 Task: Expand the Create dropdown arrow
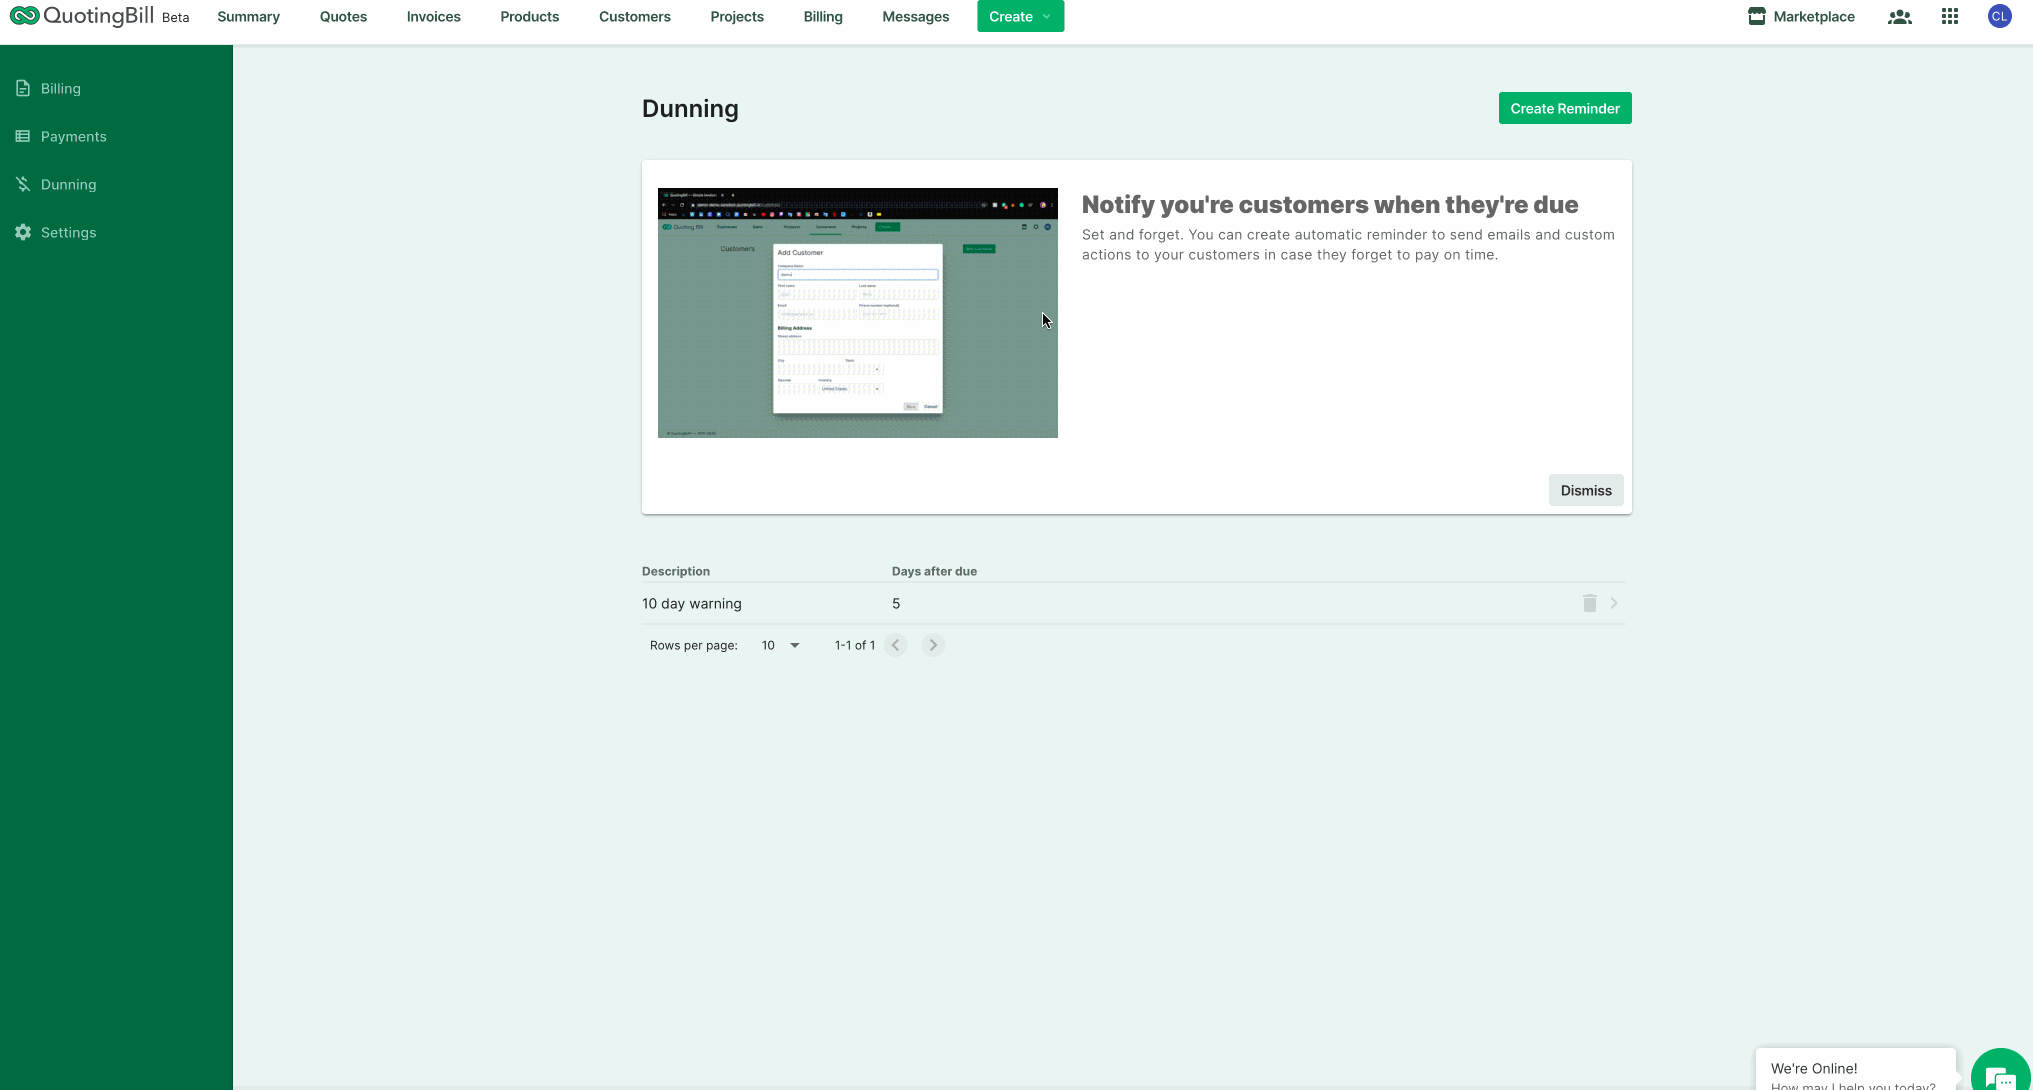click(1046, 17)
